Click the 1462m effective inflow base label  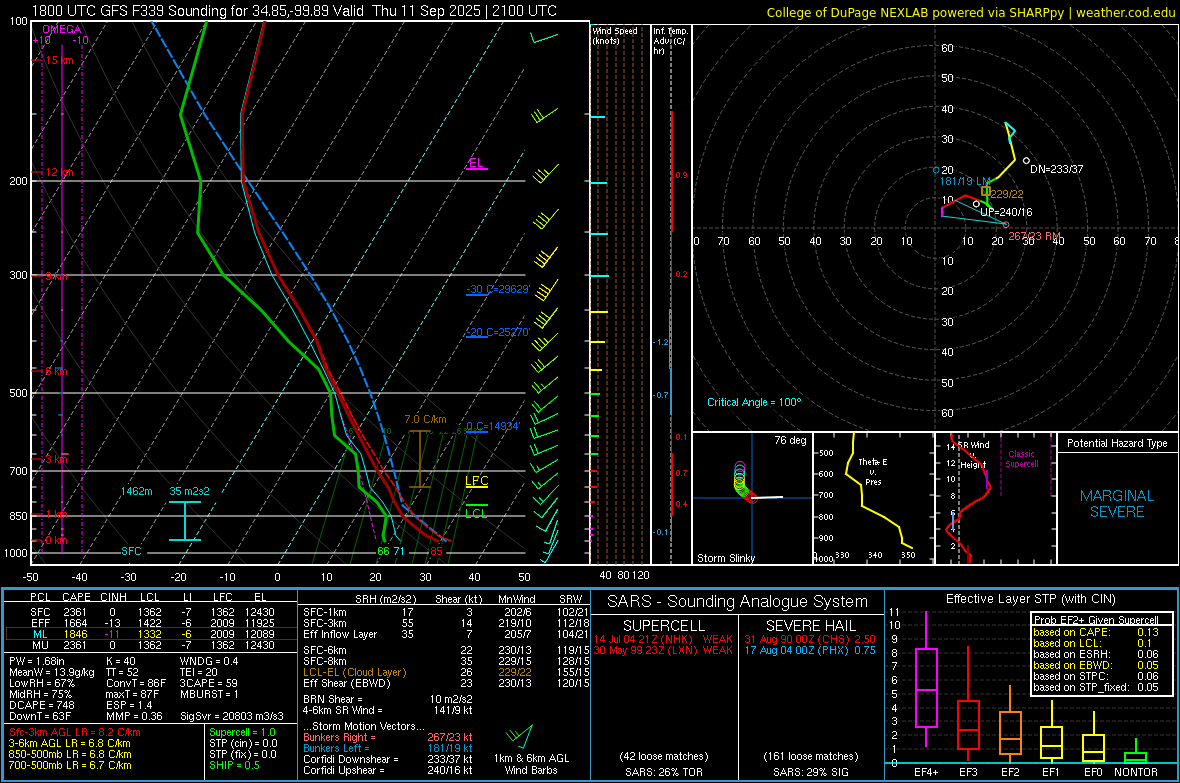pos(136,491)
